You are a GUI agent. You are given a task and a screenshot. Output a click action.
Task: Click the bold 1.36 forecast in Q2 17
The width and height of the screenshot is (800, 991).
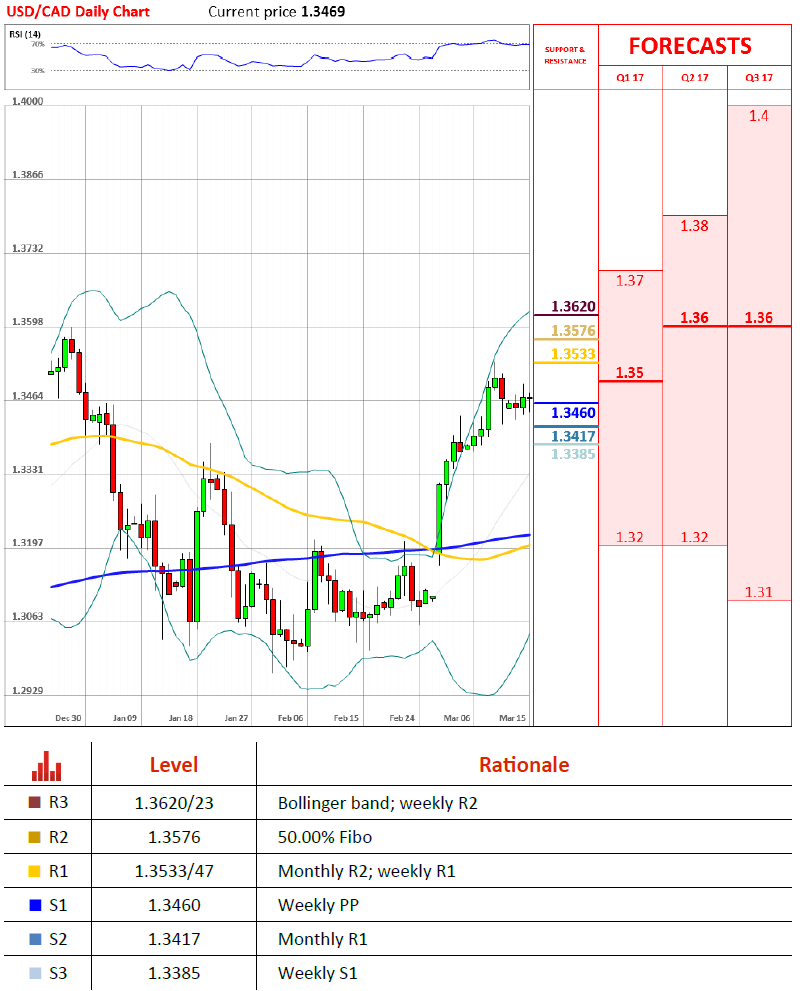(x=694, y=318)
